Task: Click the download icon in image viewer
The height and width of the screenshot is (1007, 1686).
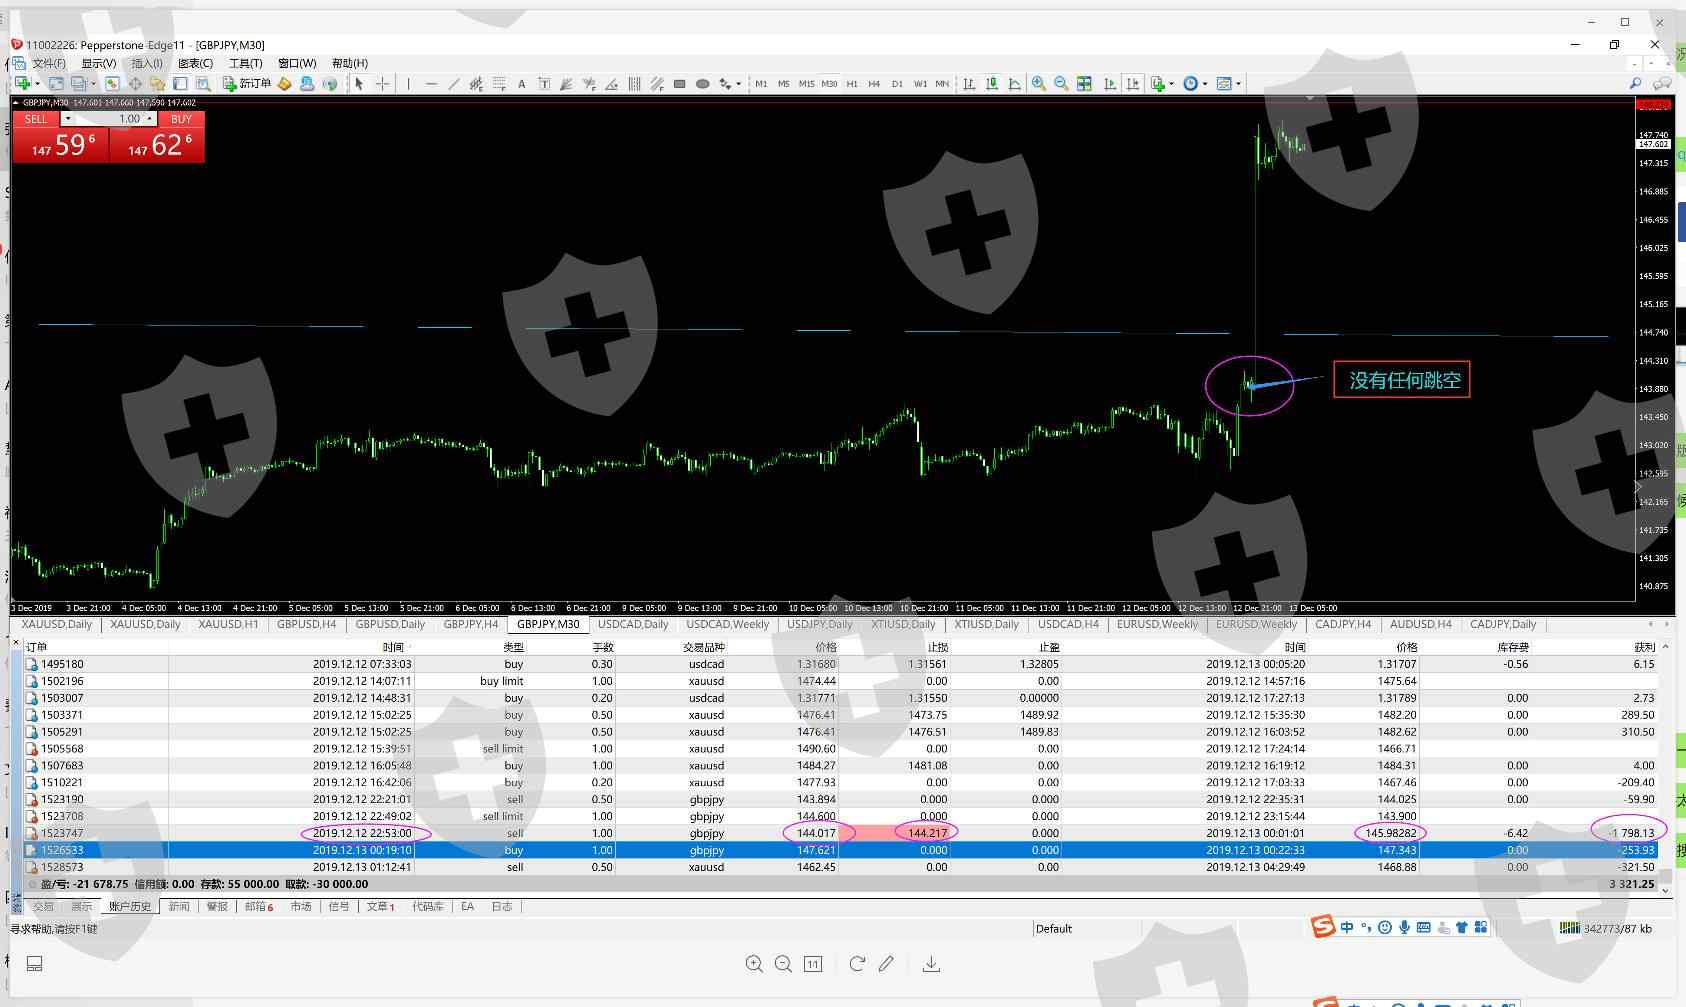Action: coord(931,964)
